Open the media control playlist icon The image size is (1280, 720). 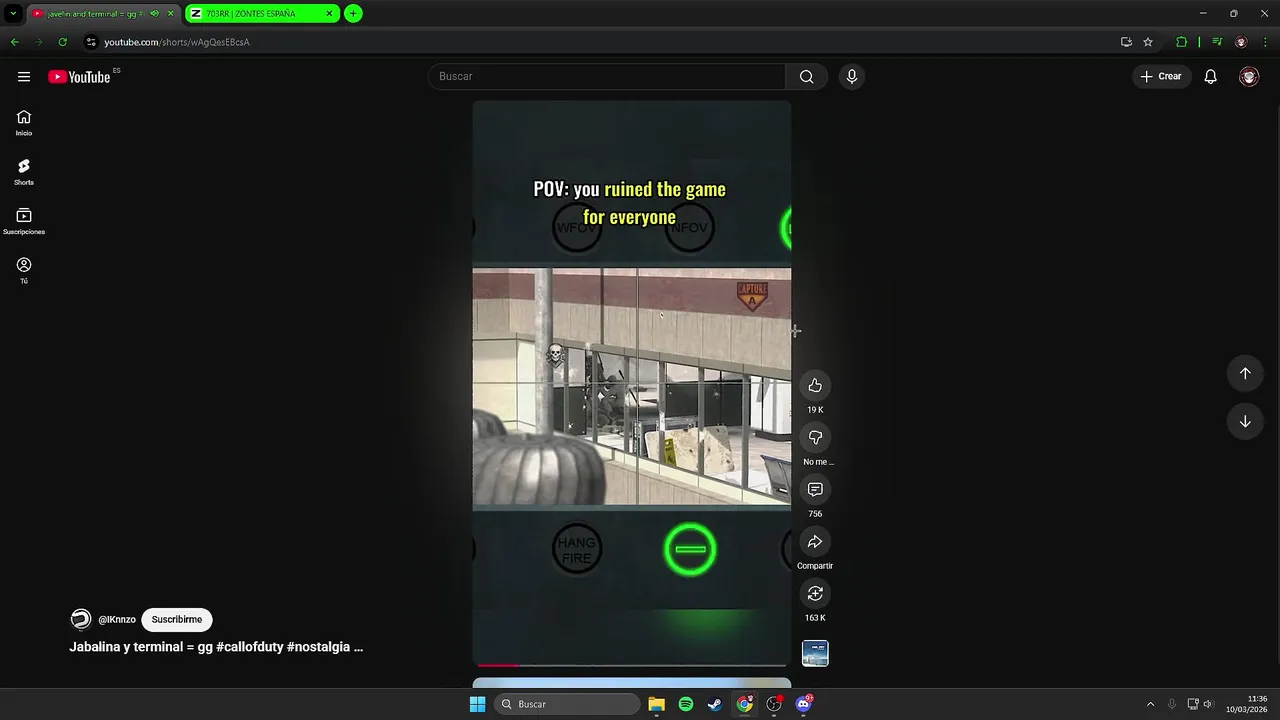pos(1217,42)
